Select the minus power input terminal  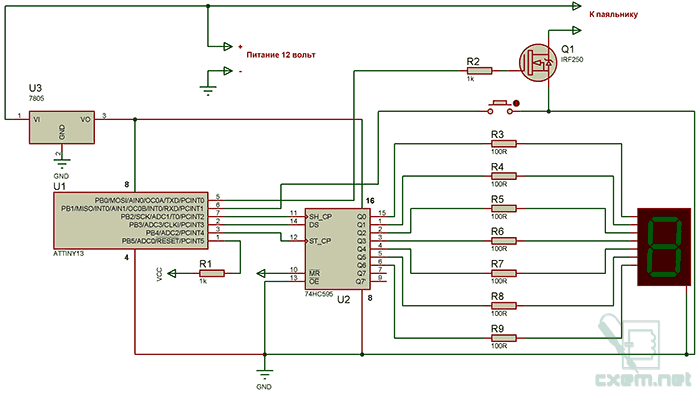click(227, 71)
